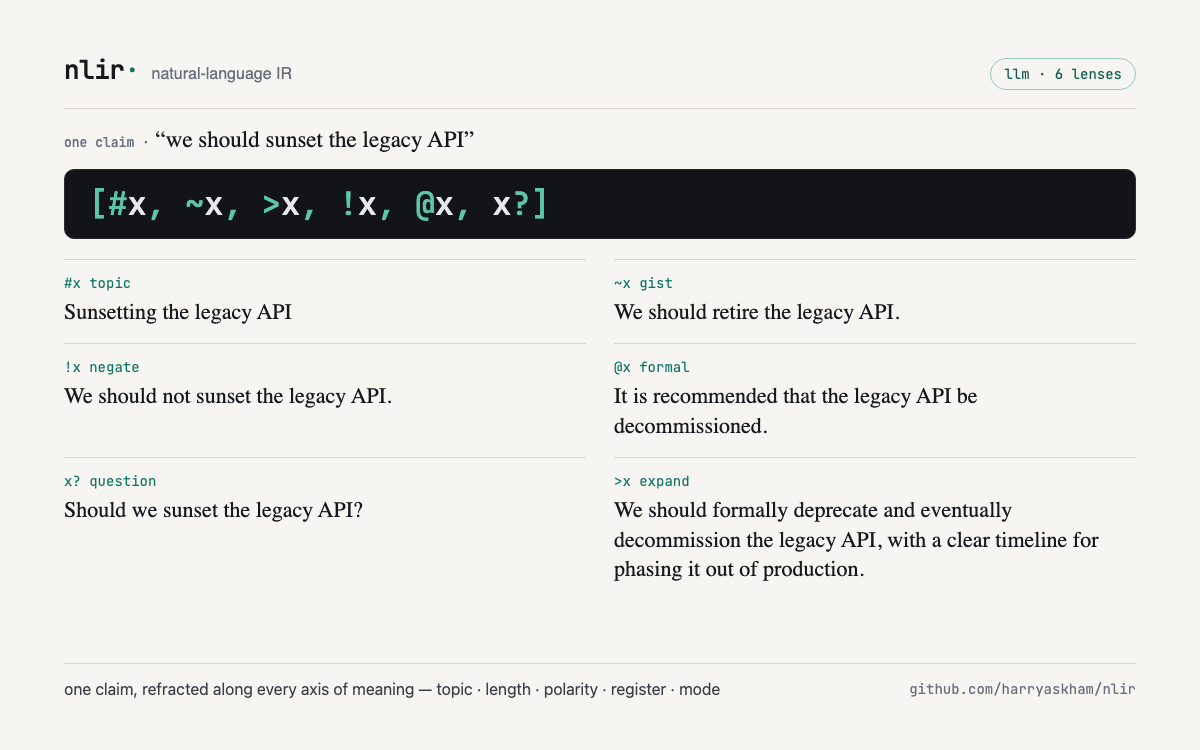This screenshot has width=1200, height=750.
Task: Click the "@x formal" lens label
Action: [x=652, y=367]
